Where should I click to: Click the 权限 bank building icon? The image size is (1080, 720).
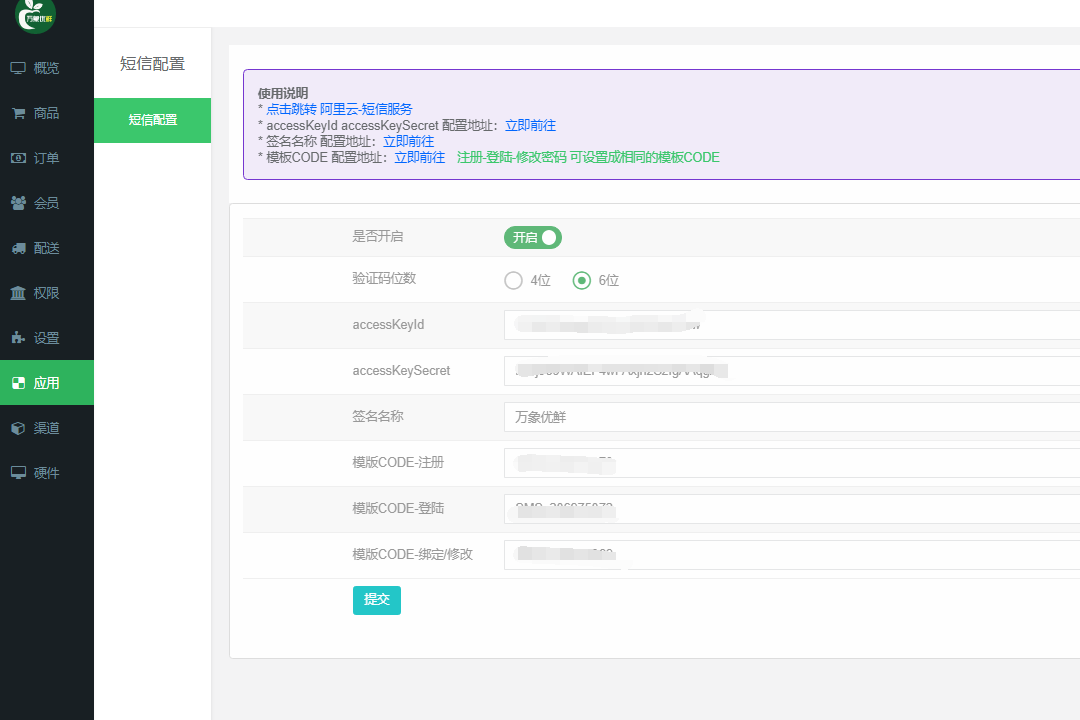click(18, 293)
